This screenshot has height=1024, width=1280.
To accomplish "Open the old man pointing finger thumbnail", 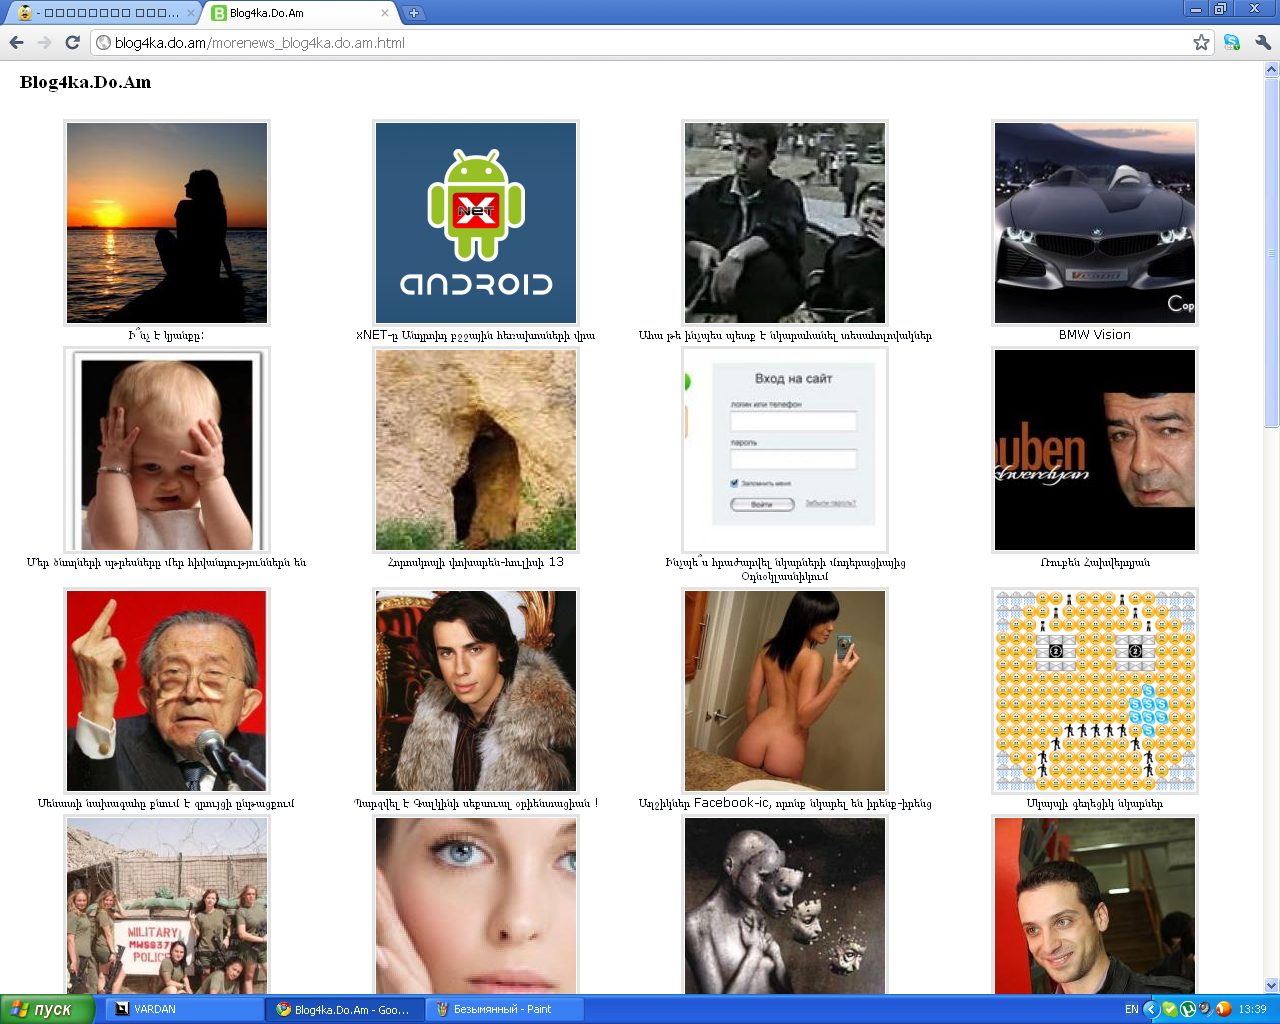I will click(x=167, y=691).
